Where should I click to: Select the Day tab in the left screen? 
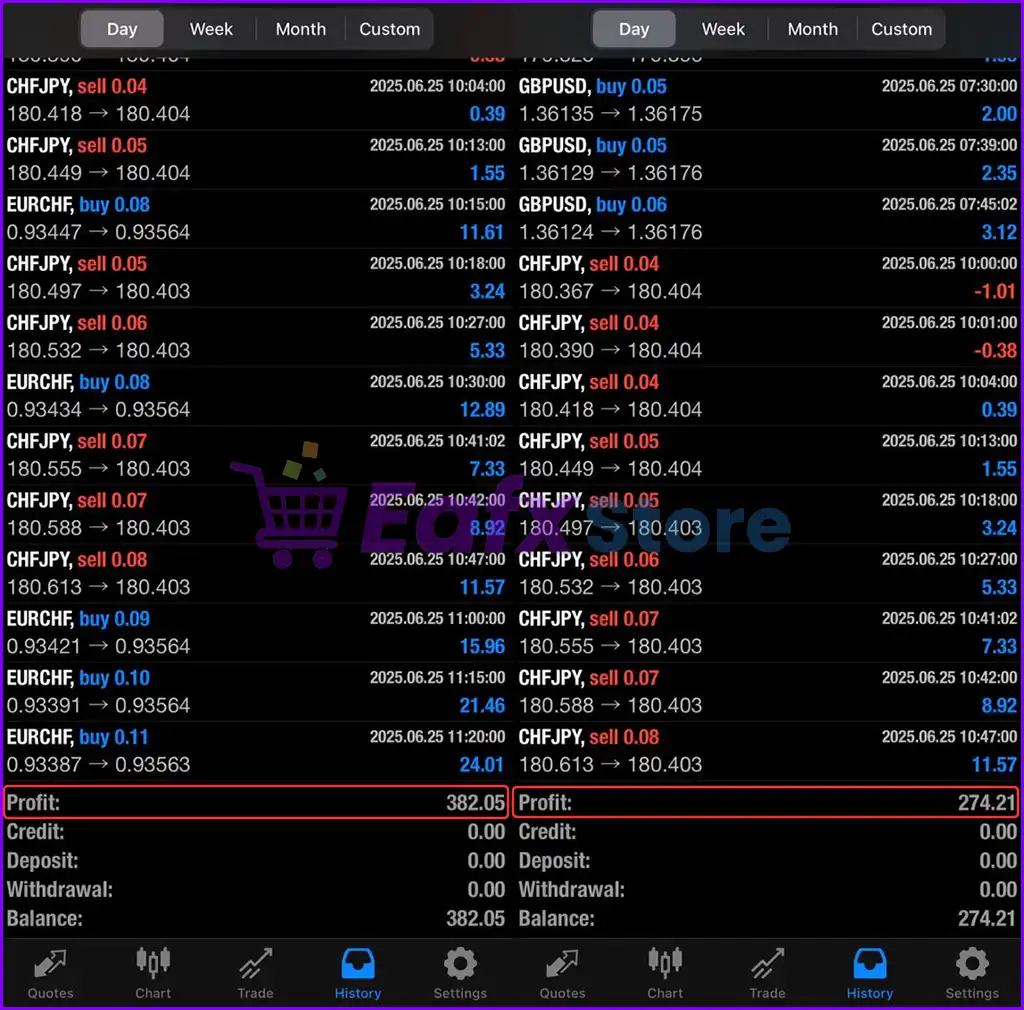pos(122,29)
